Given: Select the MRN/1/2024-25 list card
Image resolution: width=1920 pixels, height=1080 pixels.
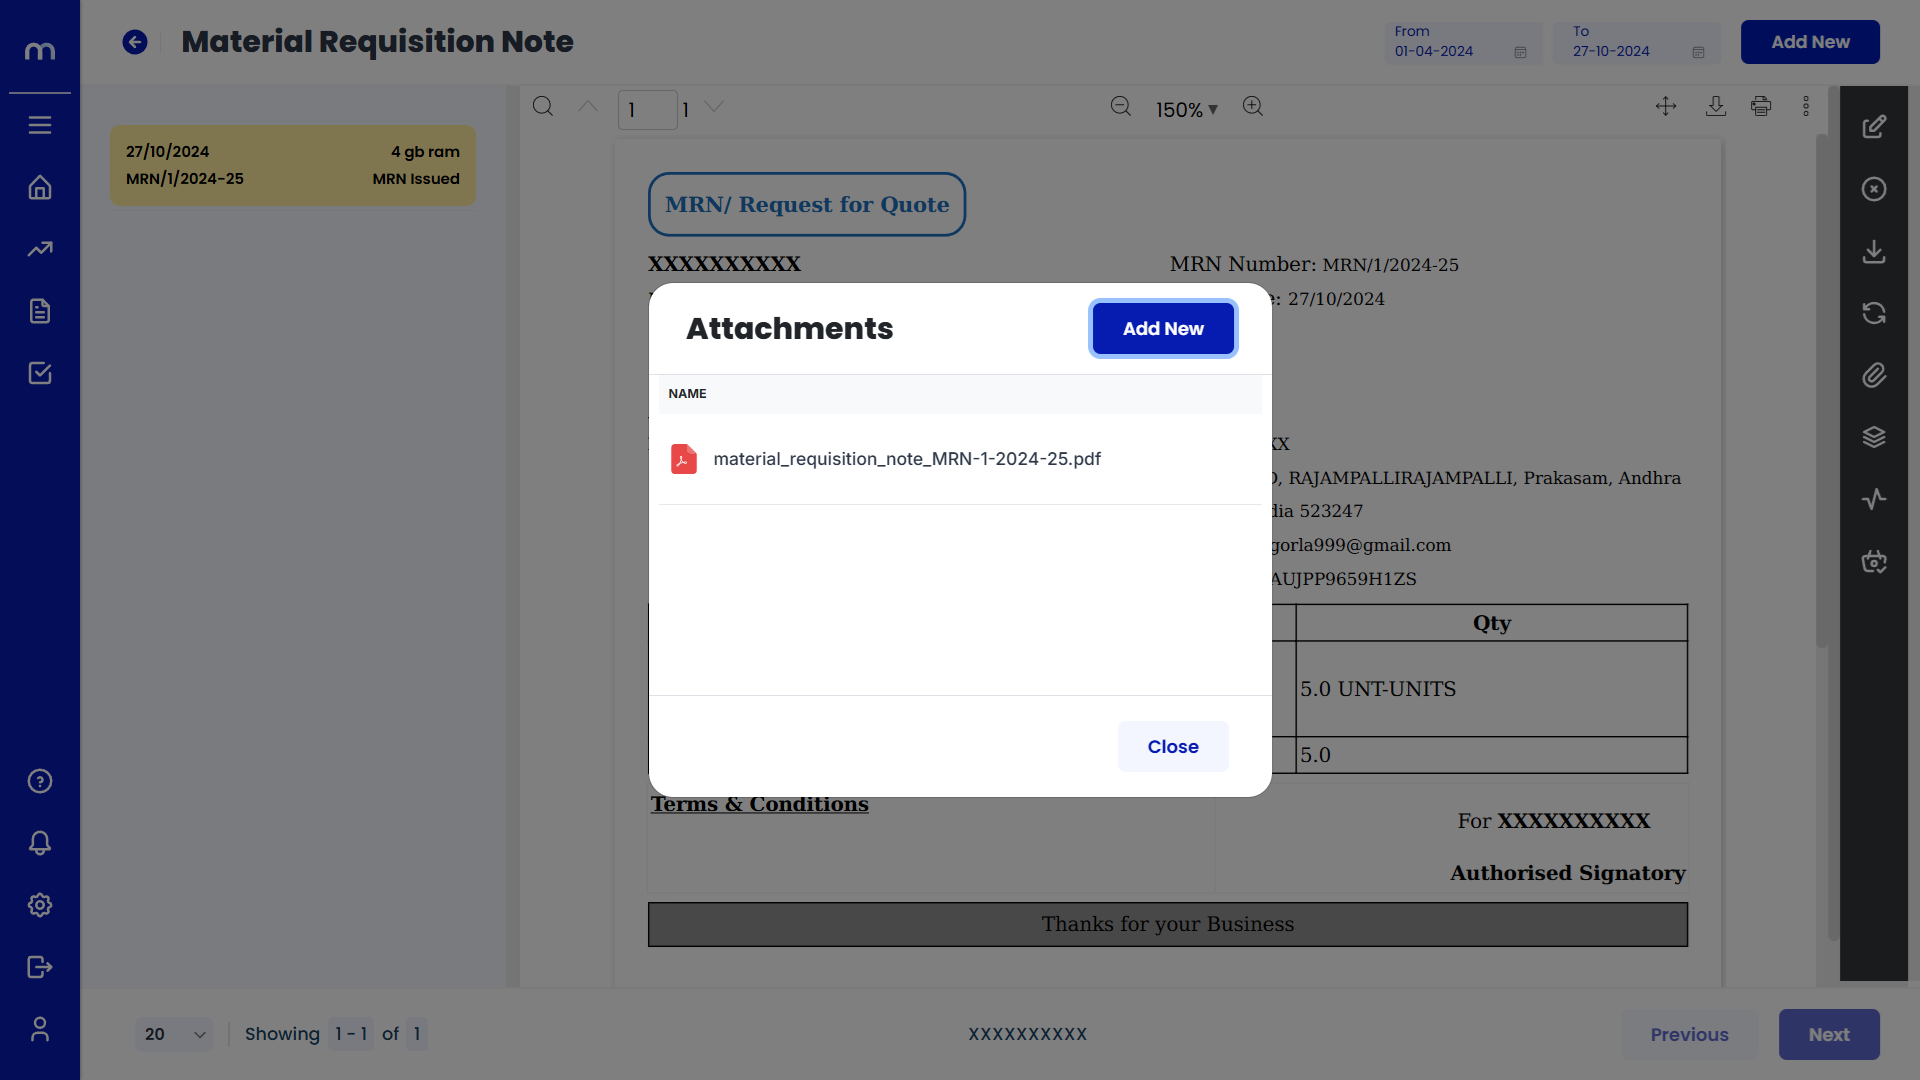Looking at the screenshot, I should 292,165.
